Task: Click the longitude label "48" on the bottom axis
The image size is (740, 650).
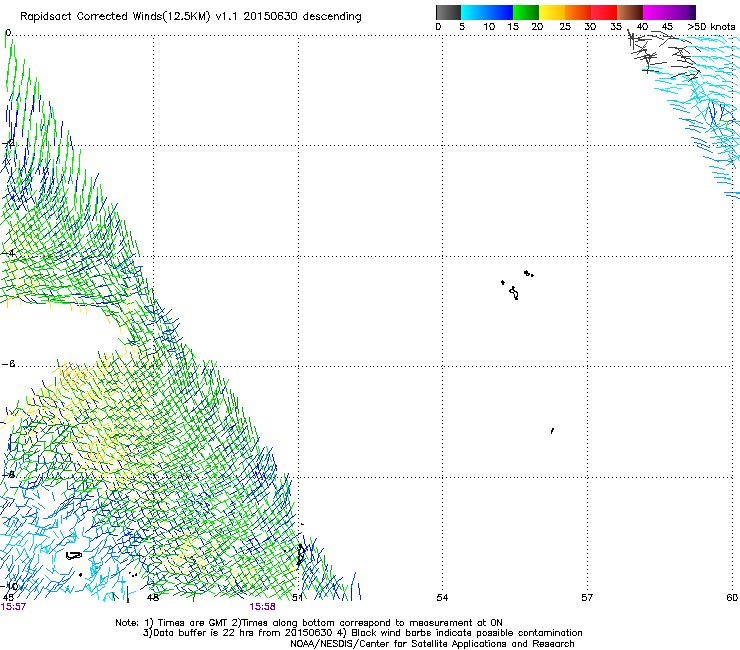Action: click(x=153, y=597)
